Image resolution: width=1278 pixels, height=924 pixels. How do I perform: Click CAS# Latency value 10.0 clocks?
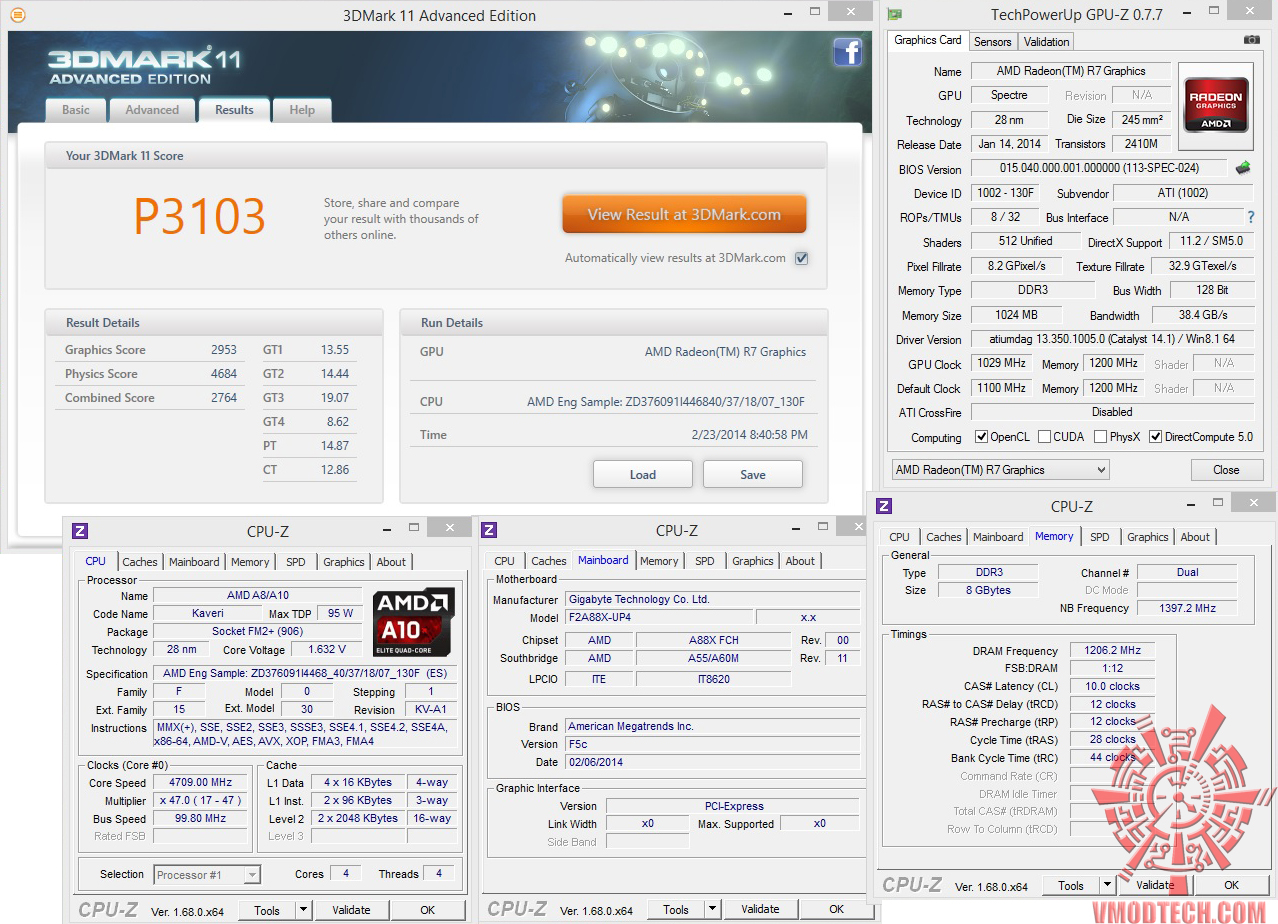point(1112,686)
